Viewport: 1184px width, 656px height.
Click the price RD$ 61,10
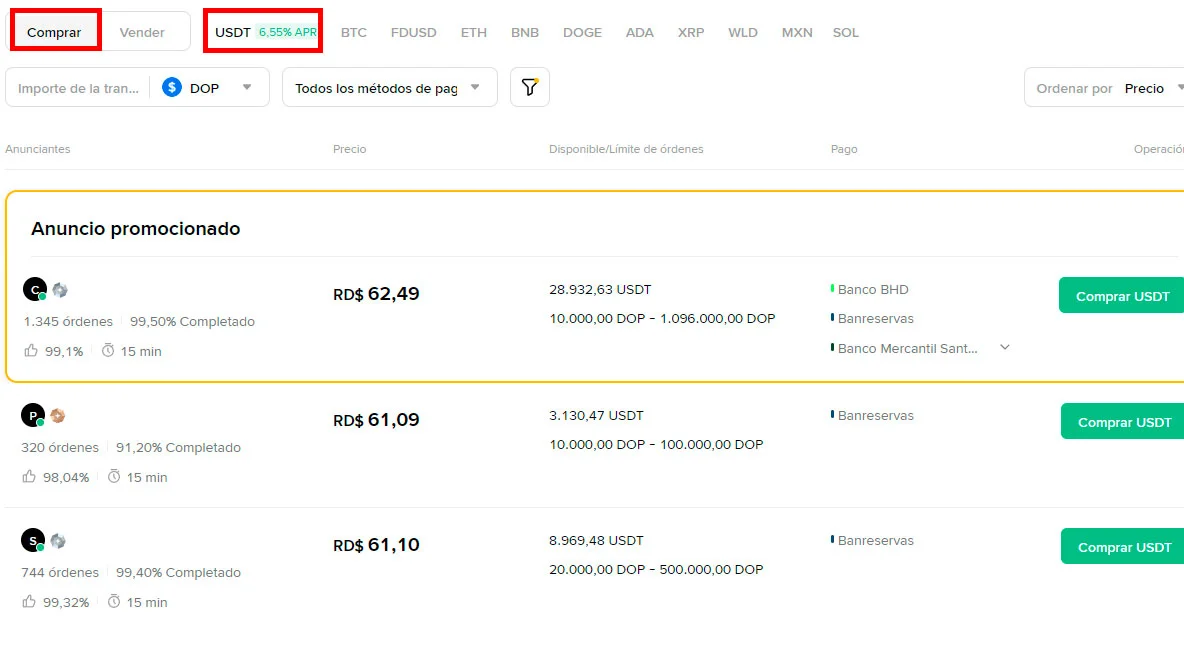[376, 545]
